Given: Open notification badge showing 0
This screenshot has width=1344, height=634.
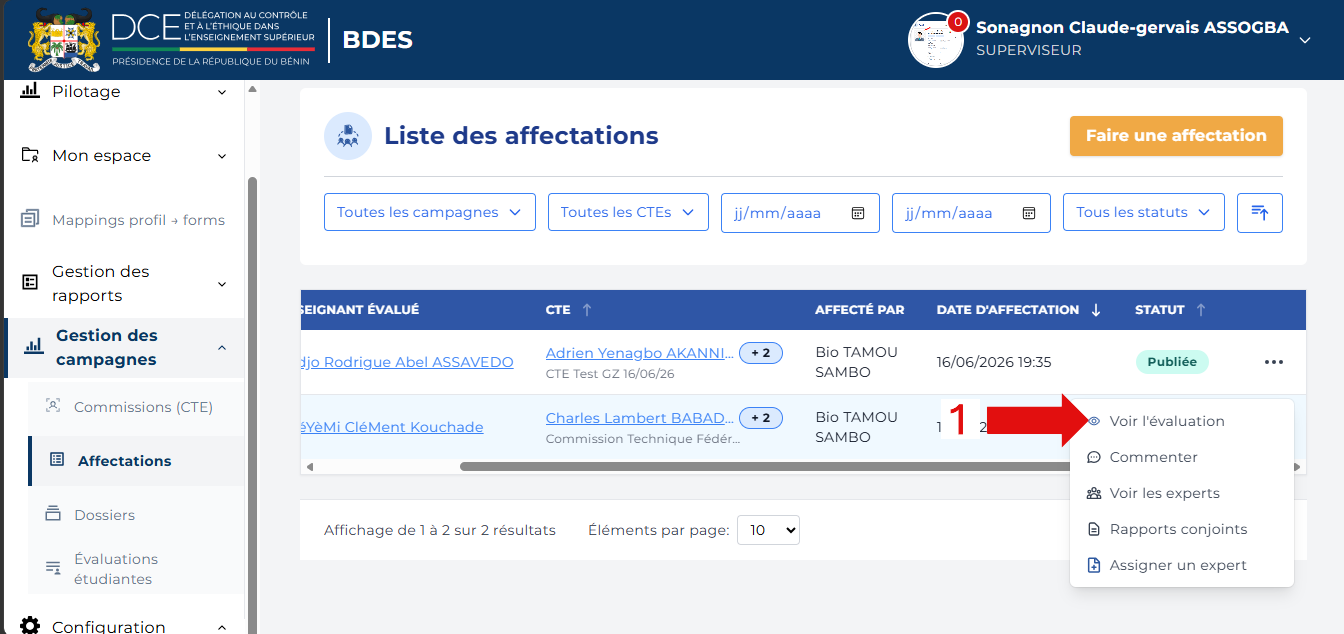Looking at the screenshot, I should coord(958,21).
